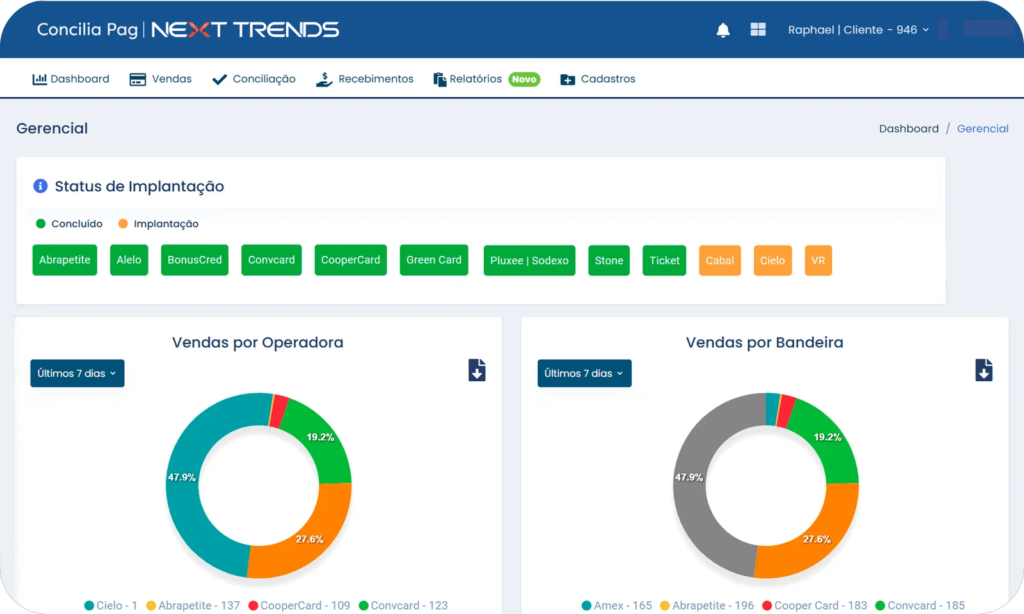The height and width of the screenshot is (614, 1024).
Task: Click the Status de Implantação info icon
Action: (x=40, y=186)
